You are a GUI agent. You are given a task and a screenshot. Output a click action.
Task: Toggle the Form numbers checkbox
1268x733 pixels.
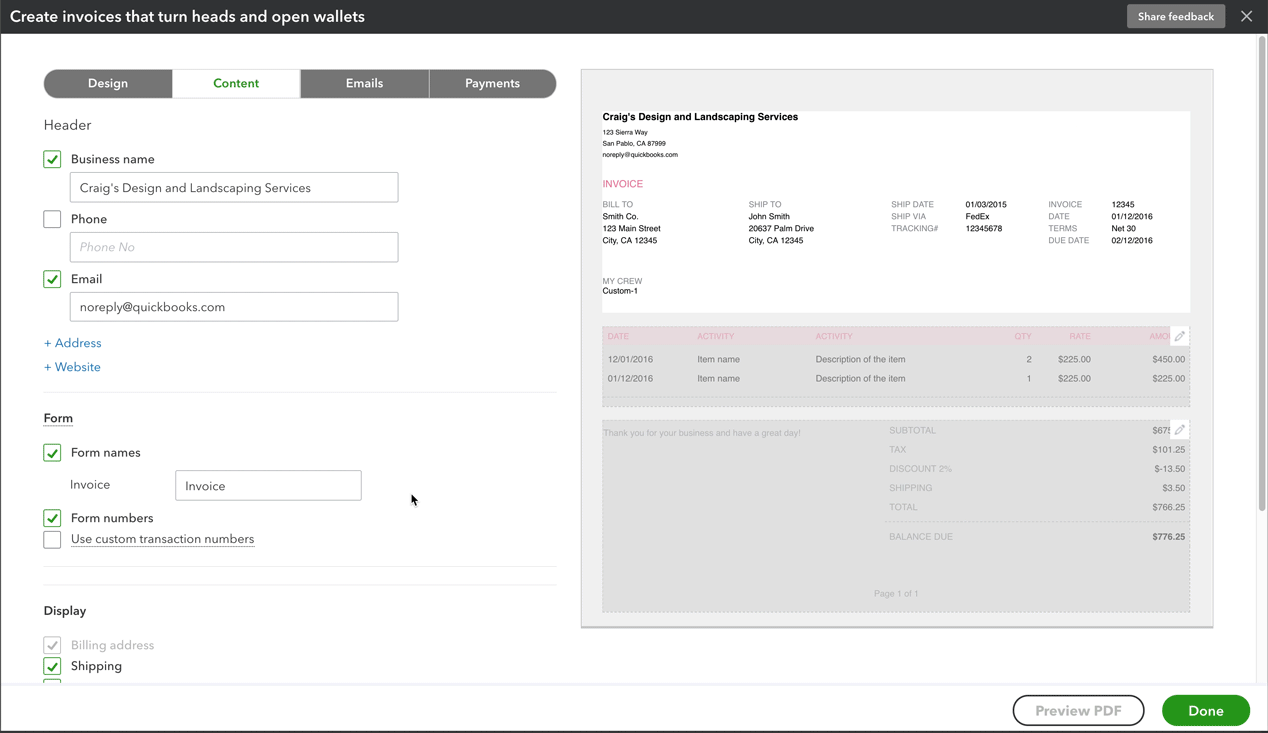pos(52,518)
